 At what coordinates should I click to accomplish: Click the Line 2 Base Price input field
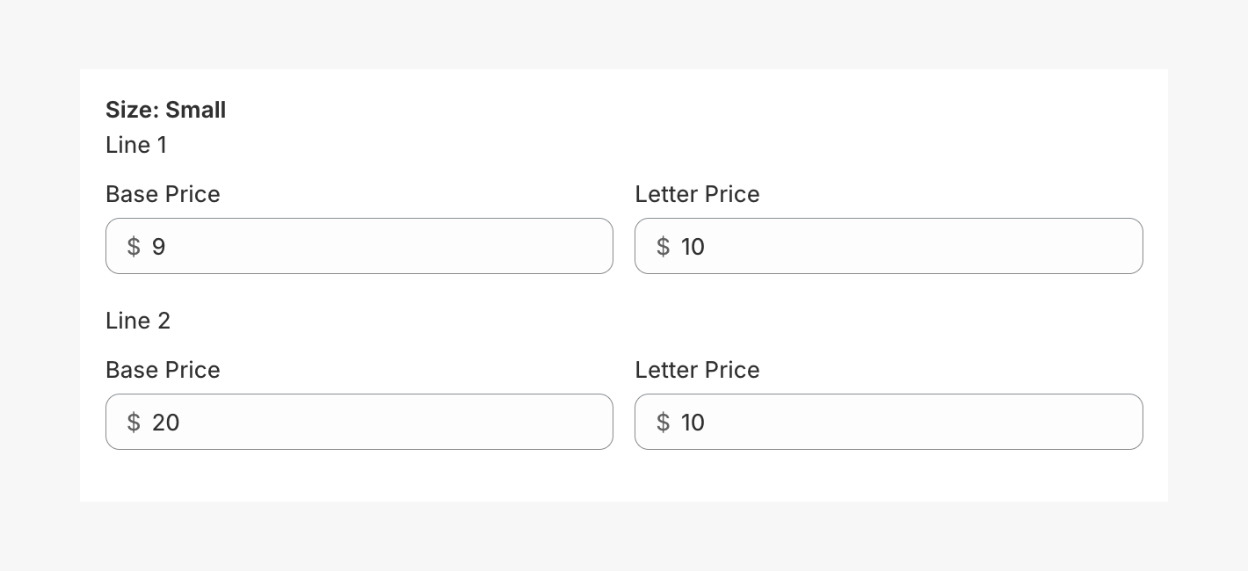coord(380,422)
